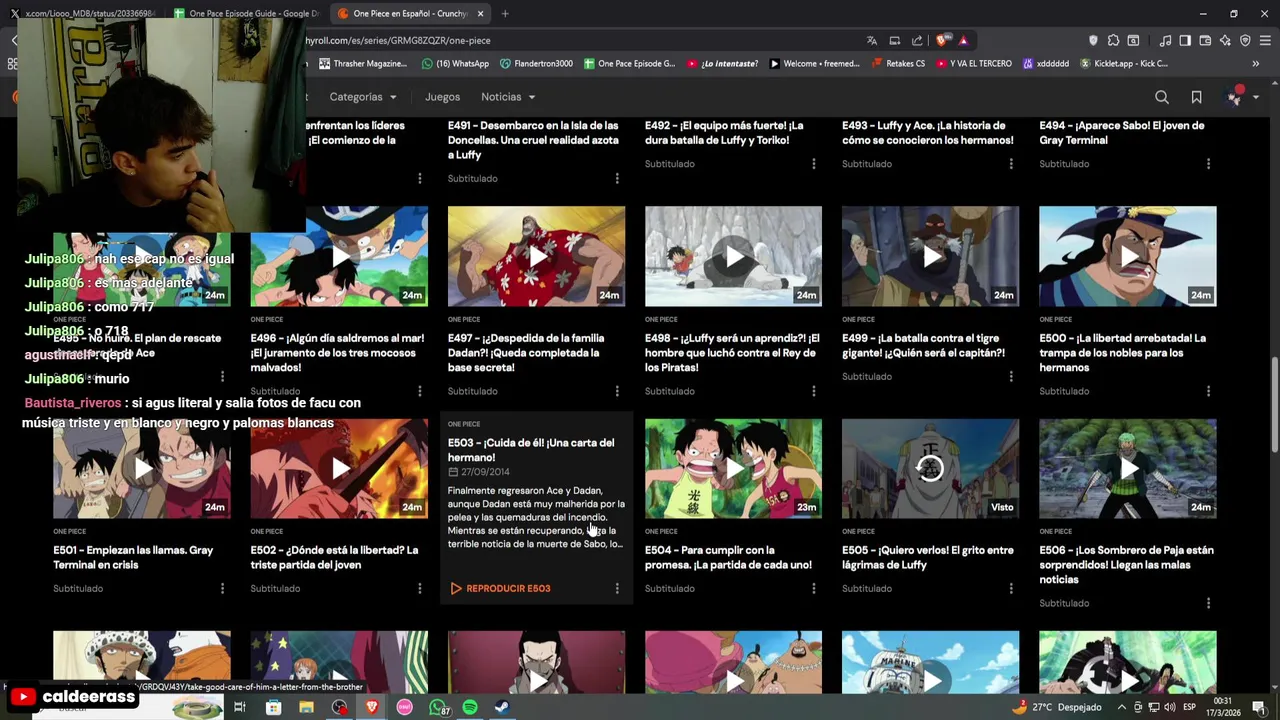Viewport: 1280px width, 720px height.
Task: Open the three-dot menu for episode E505
Action: point(1011,588)
